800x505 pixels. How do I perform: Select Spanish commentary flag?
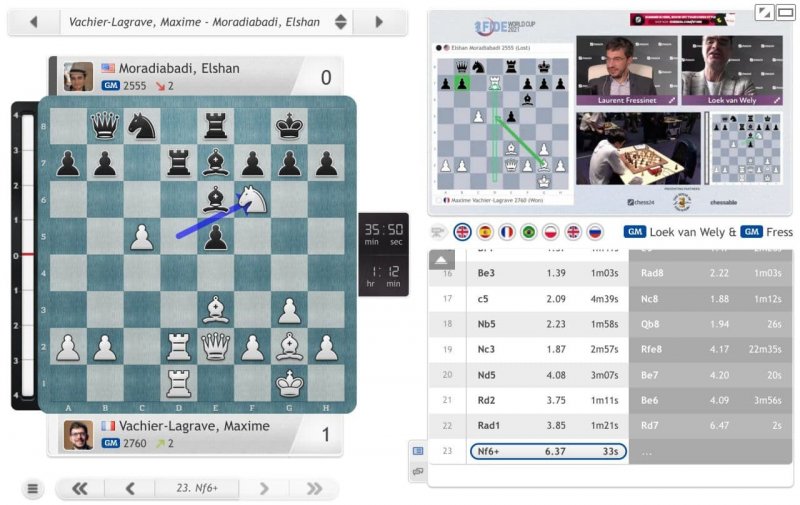484,231
